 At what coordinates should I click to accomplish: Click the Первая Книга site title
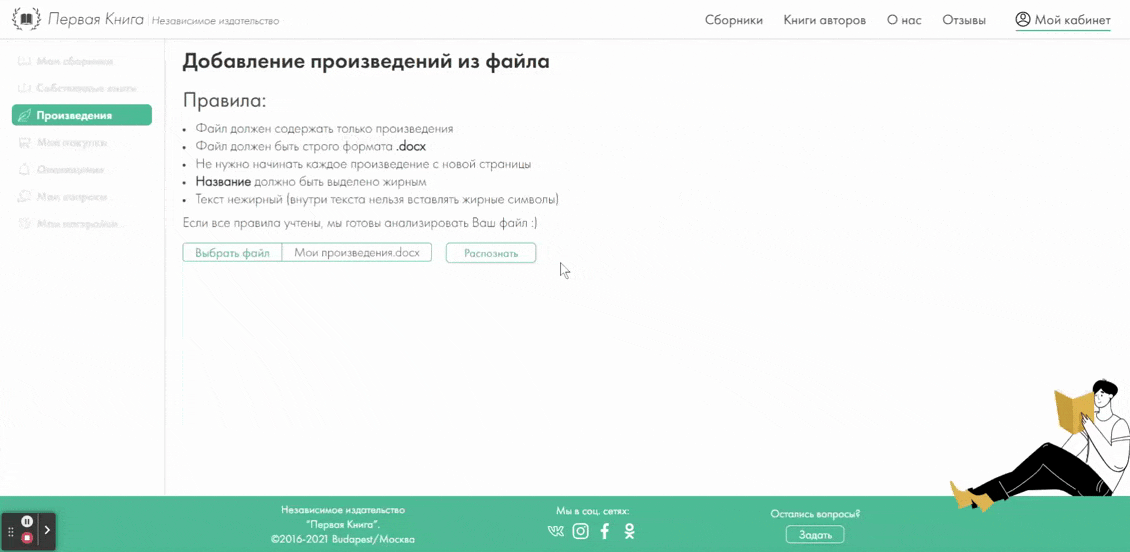click(x=97, y=19)
